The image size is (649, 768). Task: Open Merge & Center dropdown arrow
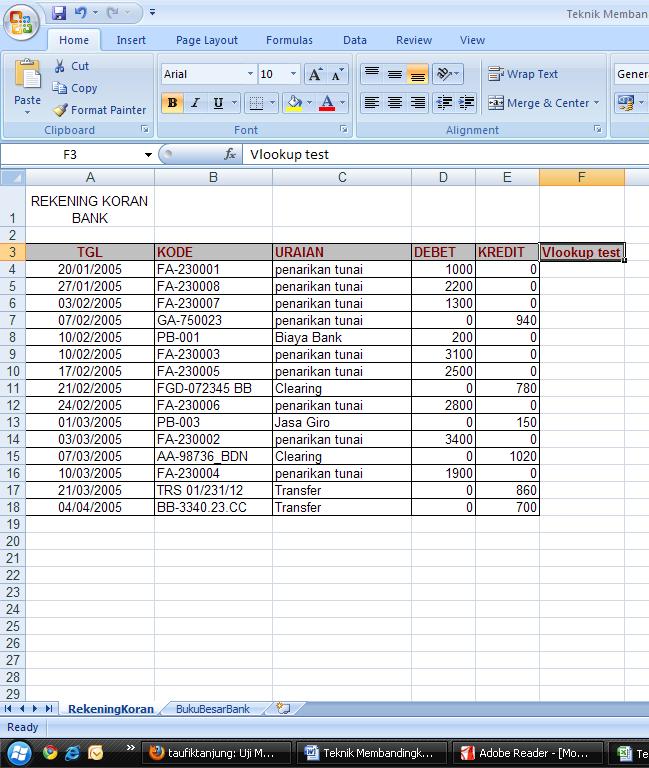[x=597, y=103]
